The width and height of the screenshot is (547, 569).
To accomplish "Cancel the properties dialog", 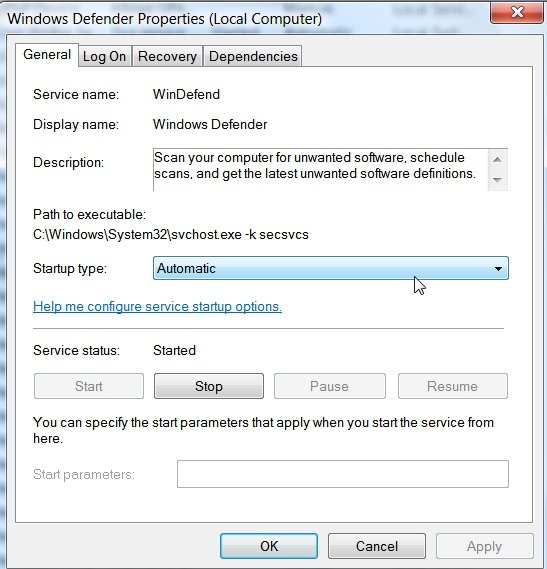I will pos(377,546).
